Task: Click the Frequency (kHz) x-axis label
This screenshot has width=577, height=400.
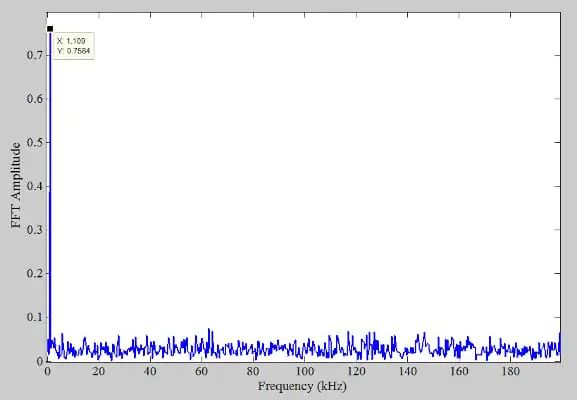Action: [302, 386]
